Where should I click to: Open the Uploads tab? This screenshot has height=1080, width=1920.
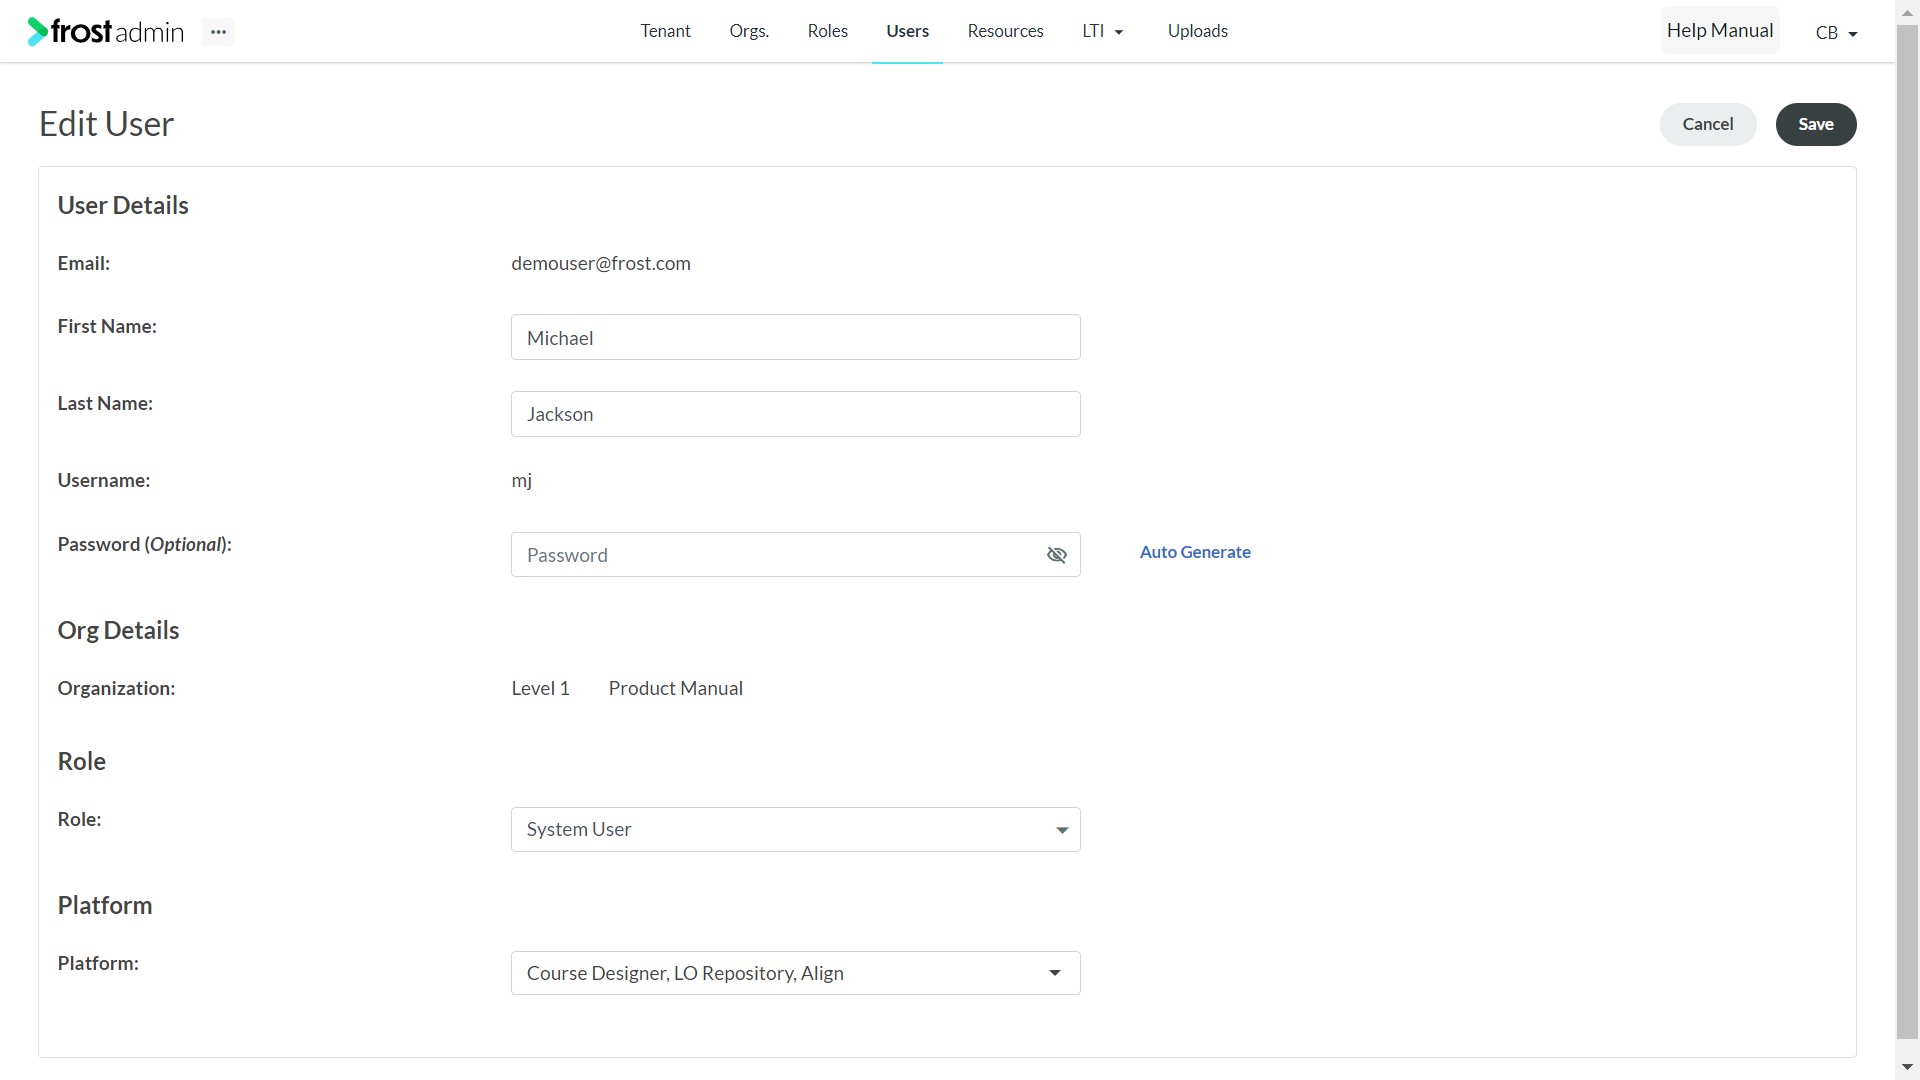(x=1197, y=31)
